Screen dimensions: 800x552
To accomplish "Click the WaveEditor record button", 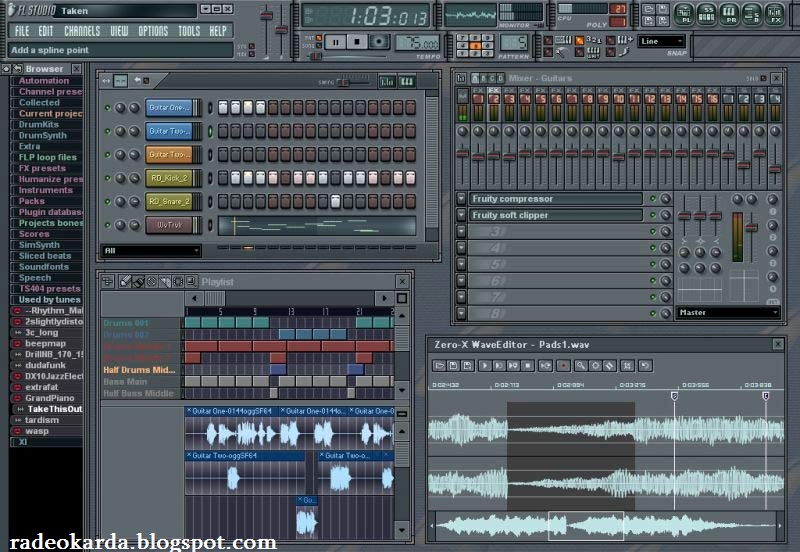I will tap(563, 365).
